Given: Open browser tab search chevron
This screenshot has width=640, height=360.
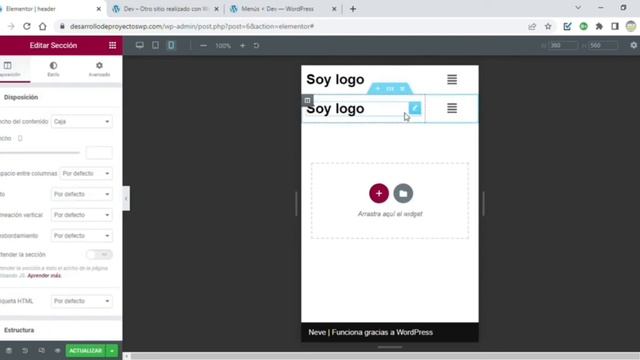Looking at the screenshot, I should (x=578, y=8).
